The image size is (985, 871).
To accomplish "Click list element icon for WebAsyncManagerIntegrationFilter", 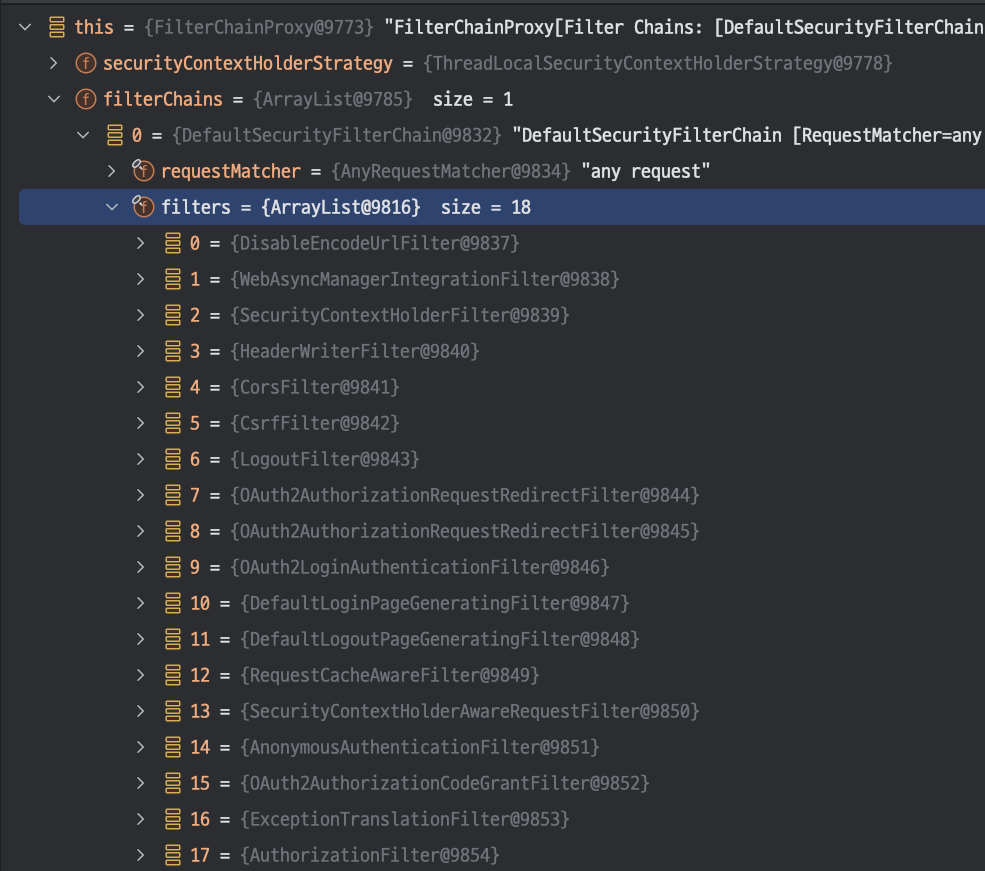I will pos(173,279).
